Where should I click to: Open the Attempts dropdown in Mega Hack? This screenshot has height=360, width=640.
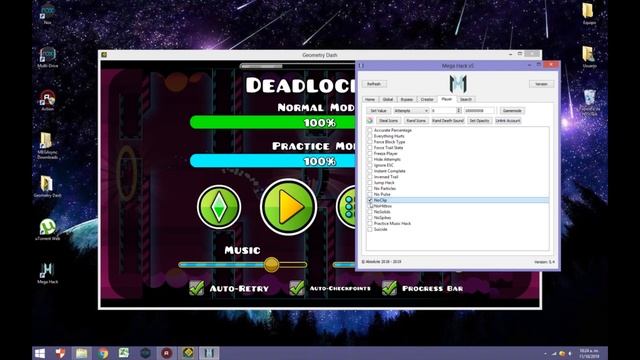tap(411, 111)
